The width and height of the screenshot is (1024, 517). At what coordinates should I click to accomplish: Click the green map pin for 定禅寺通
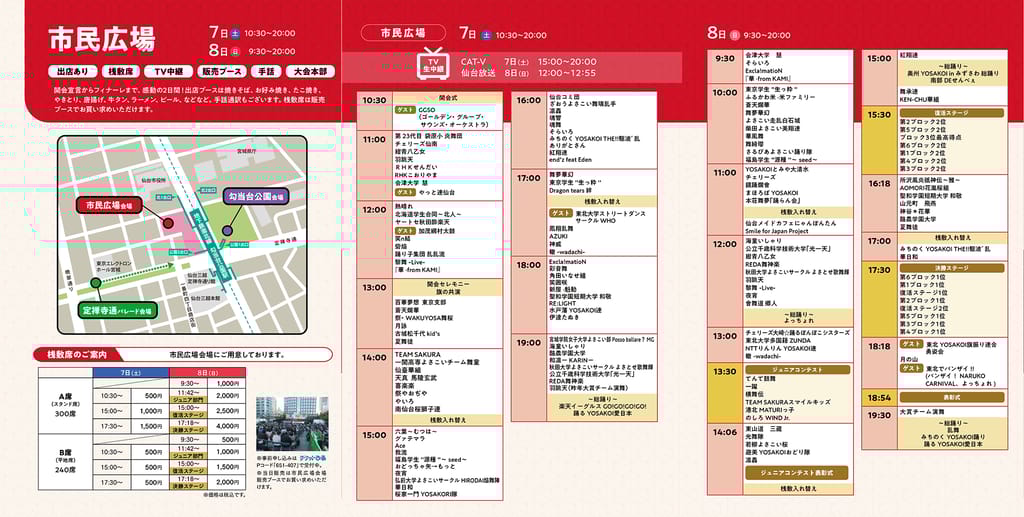pyautogui.click(x=96, y=283)
